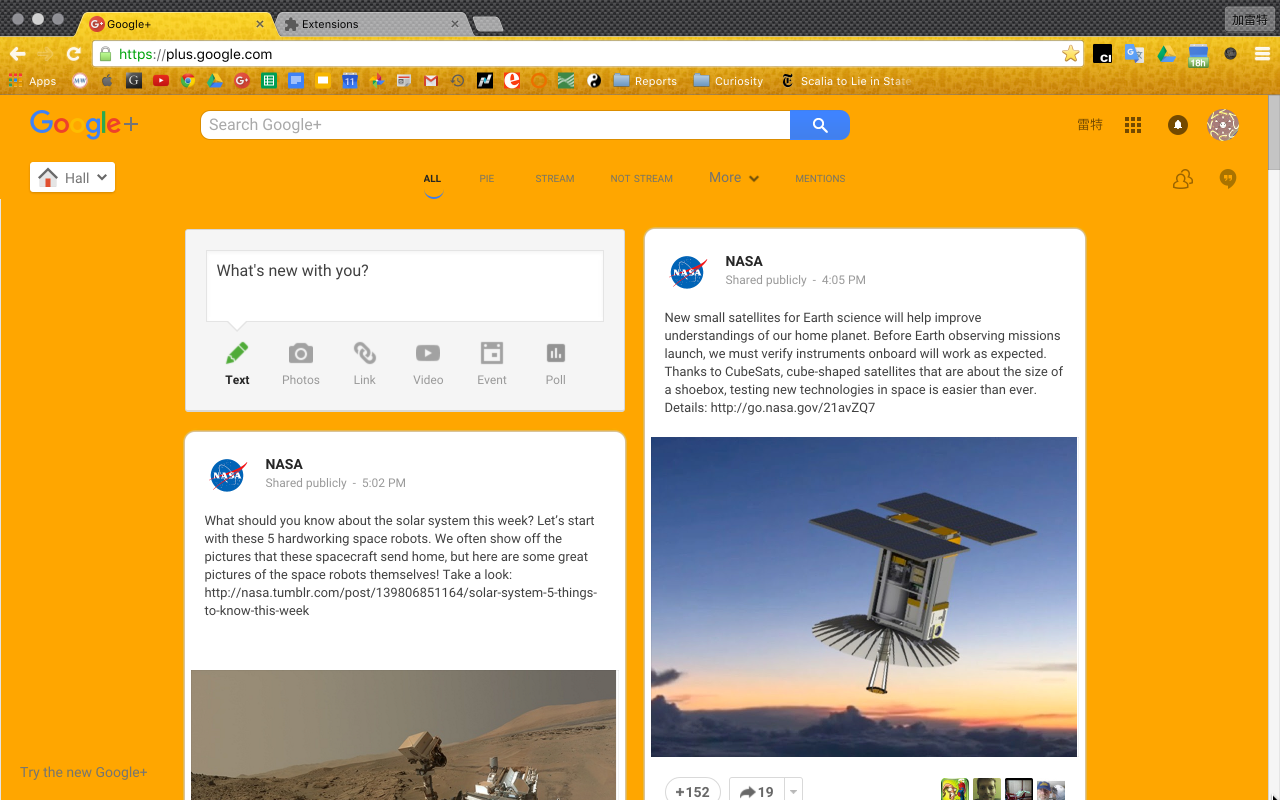Open the Chrome logo bookmark
The width and height of the screenshot is (1280, 800).
coord(187,81)
